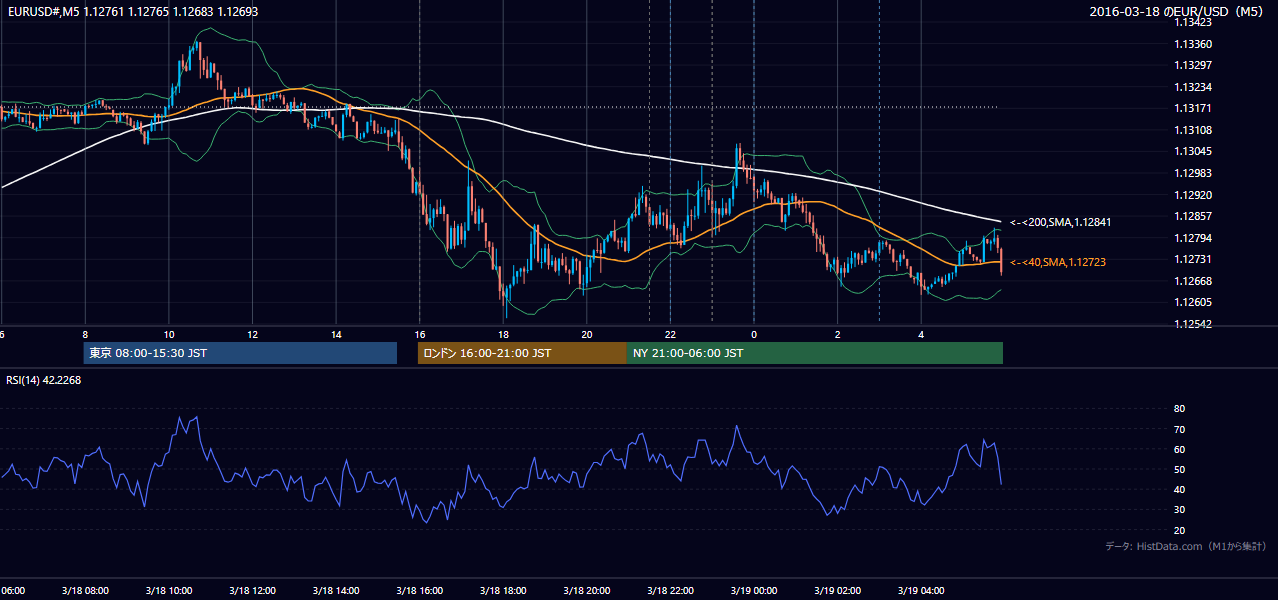
Task: Click hour tick 8 under the price chart
Action: click(85, 335)
